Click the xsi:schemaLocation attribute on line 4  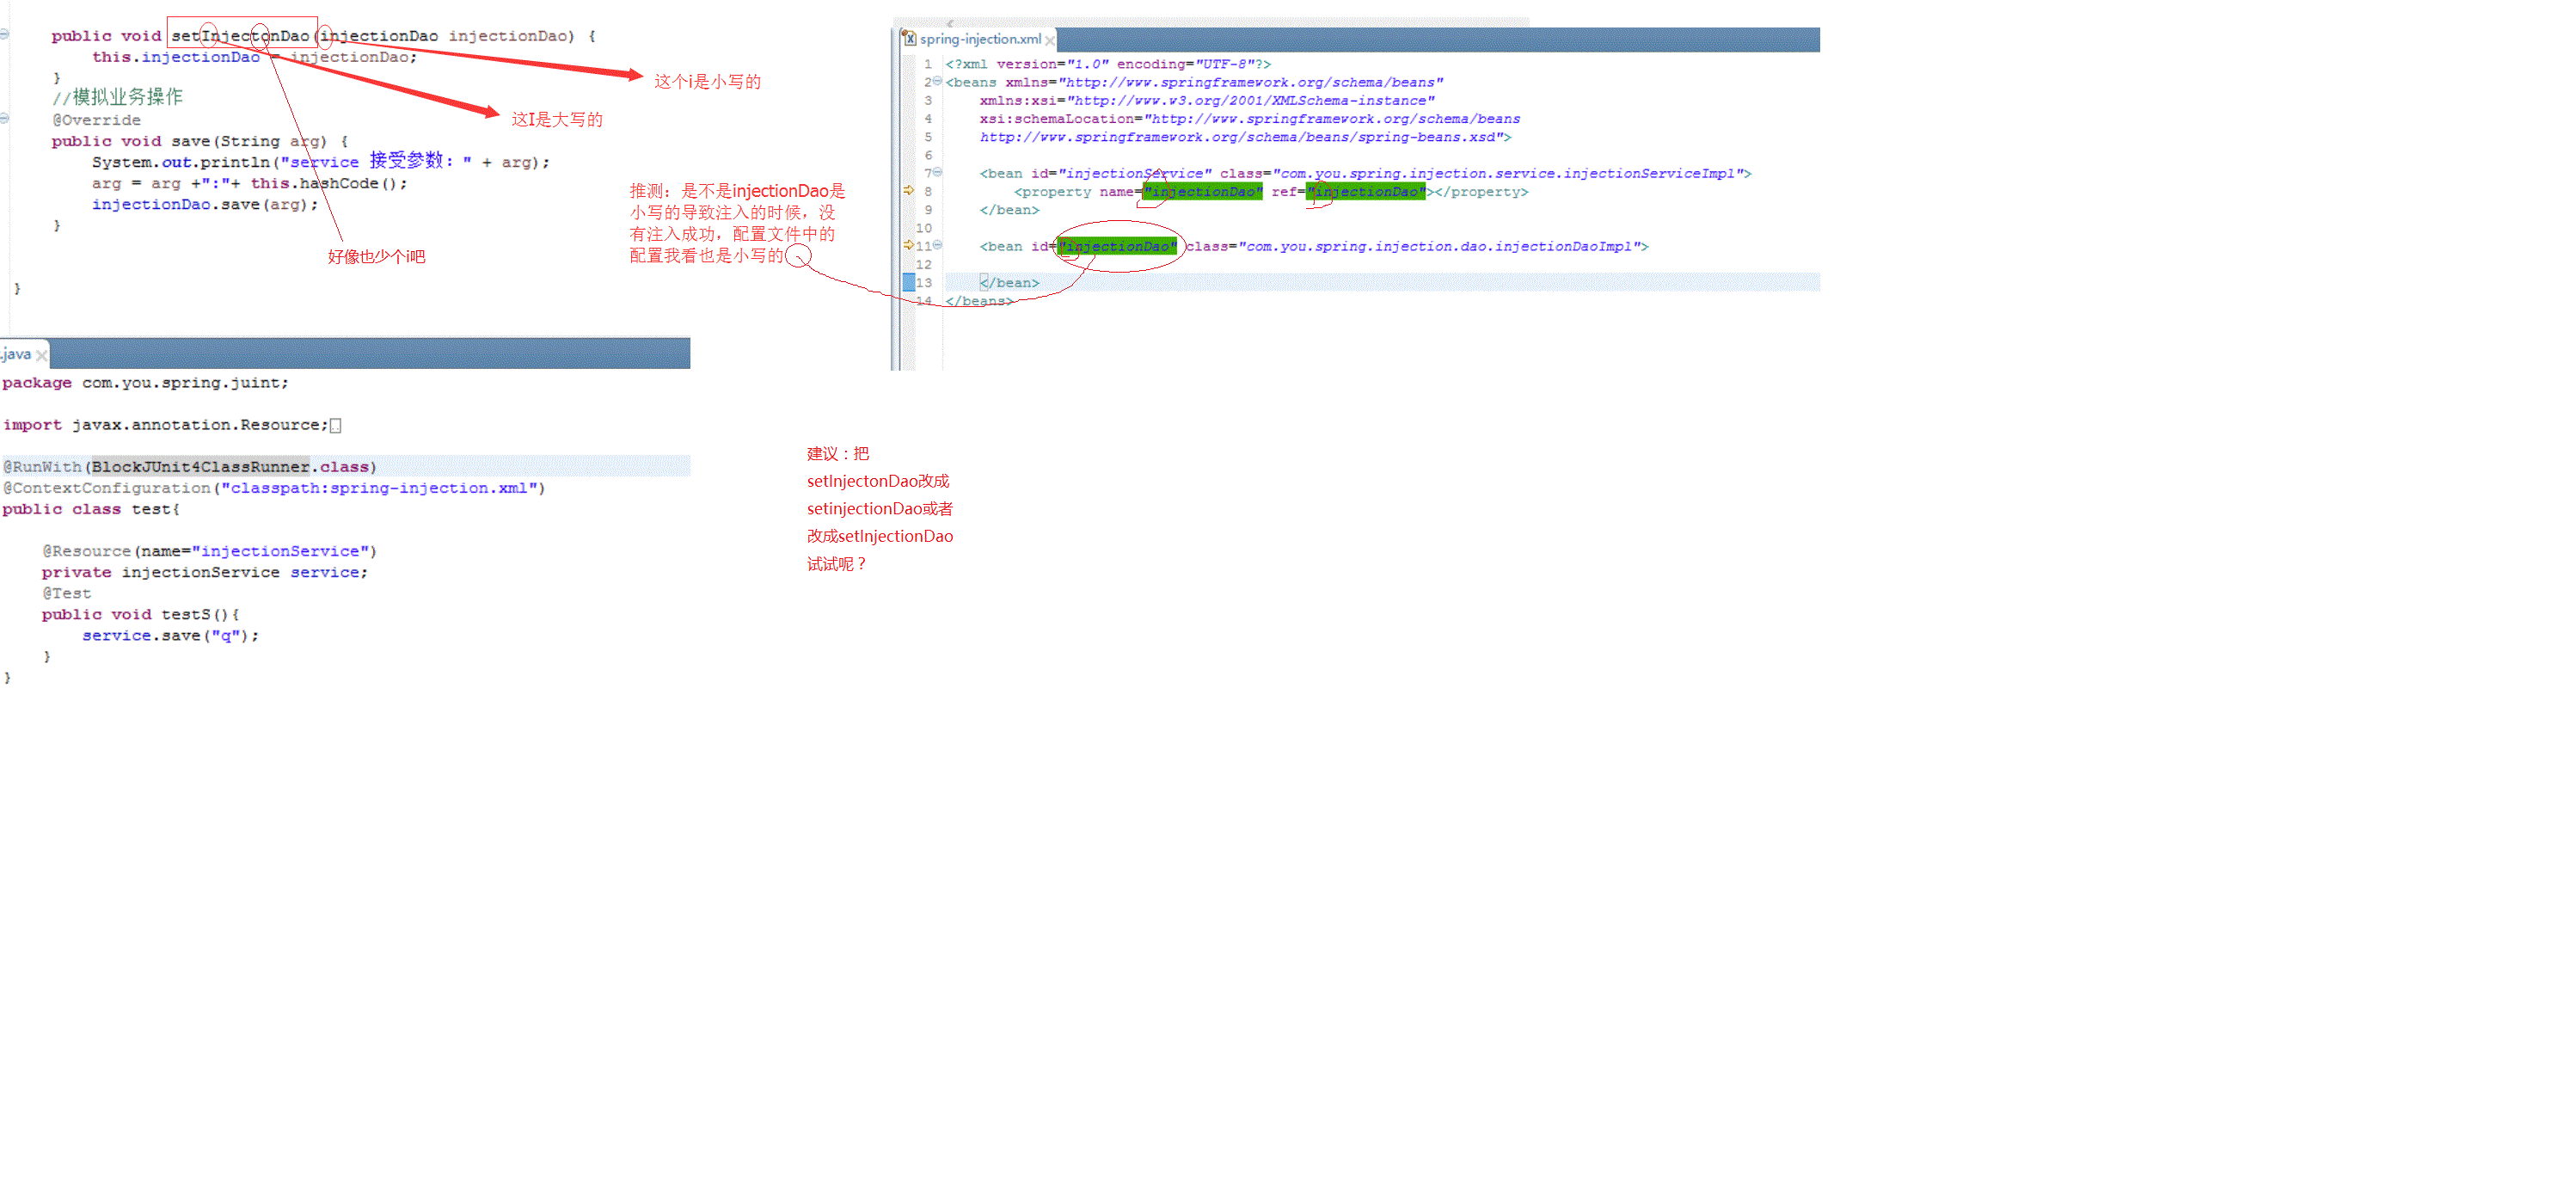tap(1250, 119)
